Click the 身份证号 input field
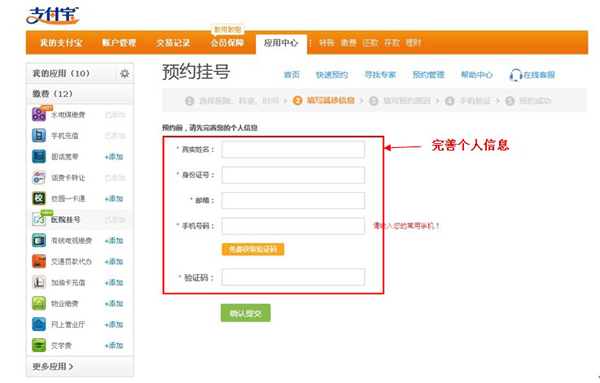 tap(293, 175)
